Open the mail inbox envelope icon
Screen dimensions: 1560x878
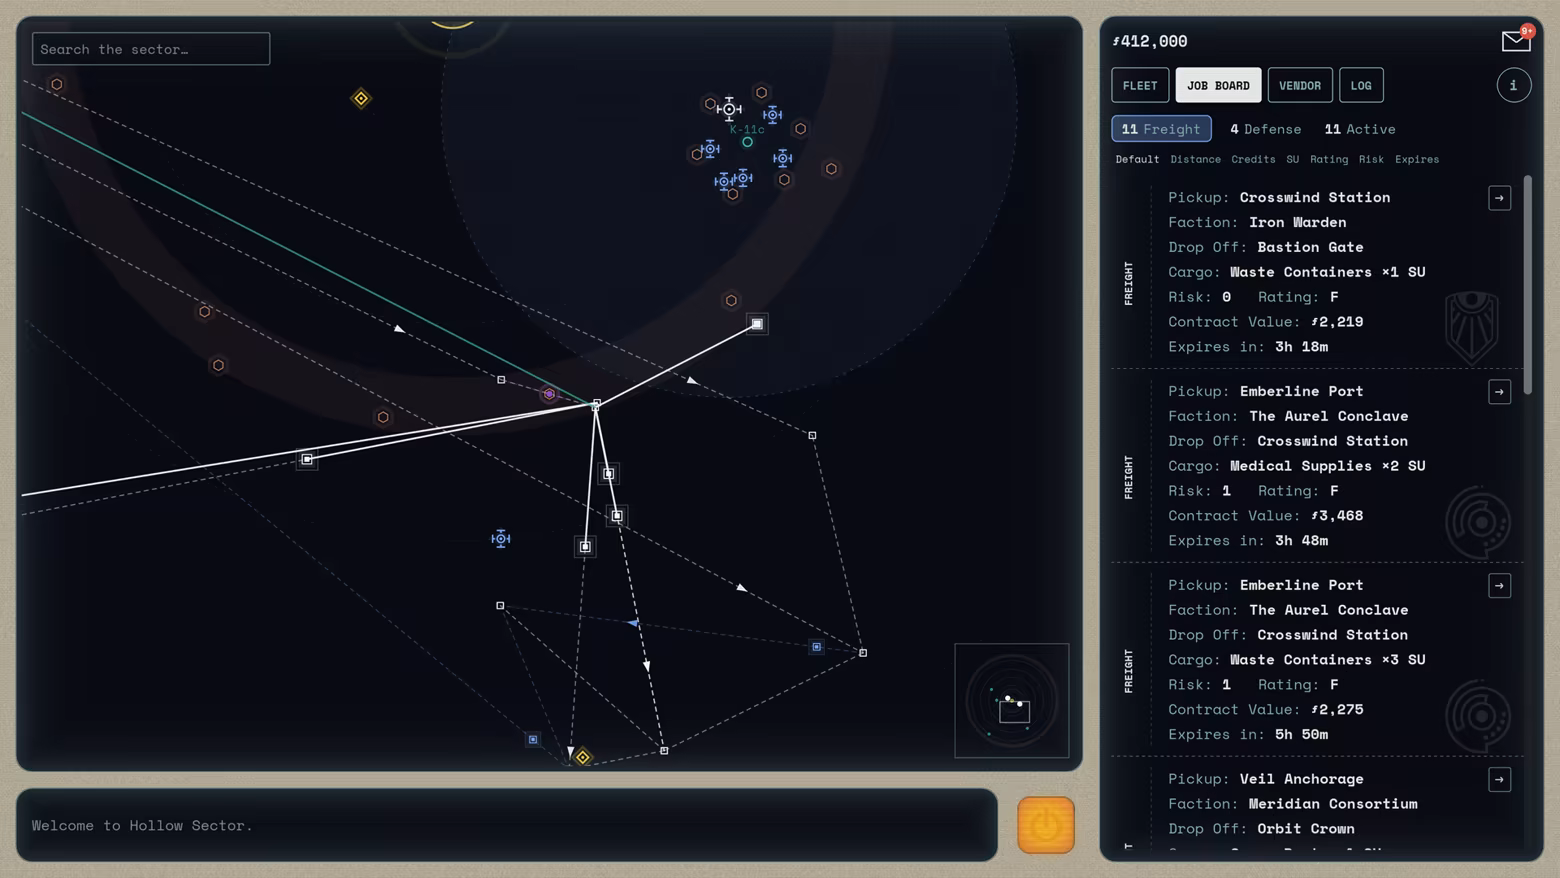tap(1516, 40)
